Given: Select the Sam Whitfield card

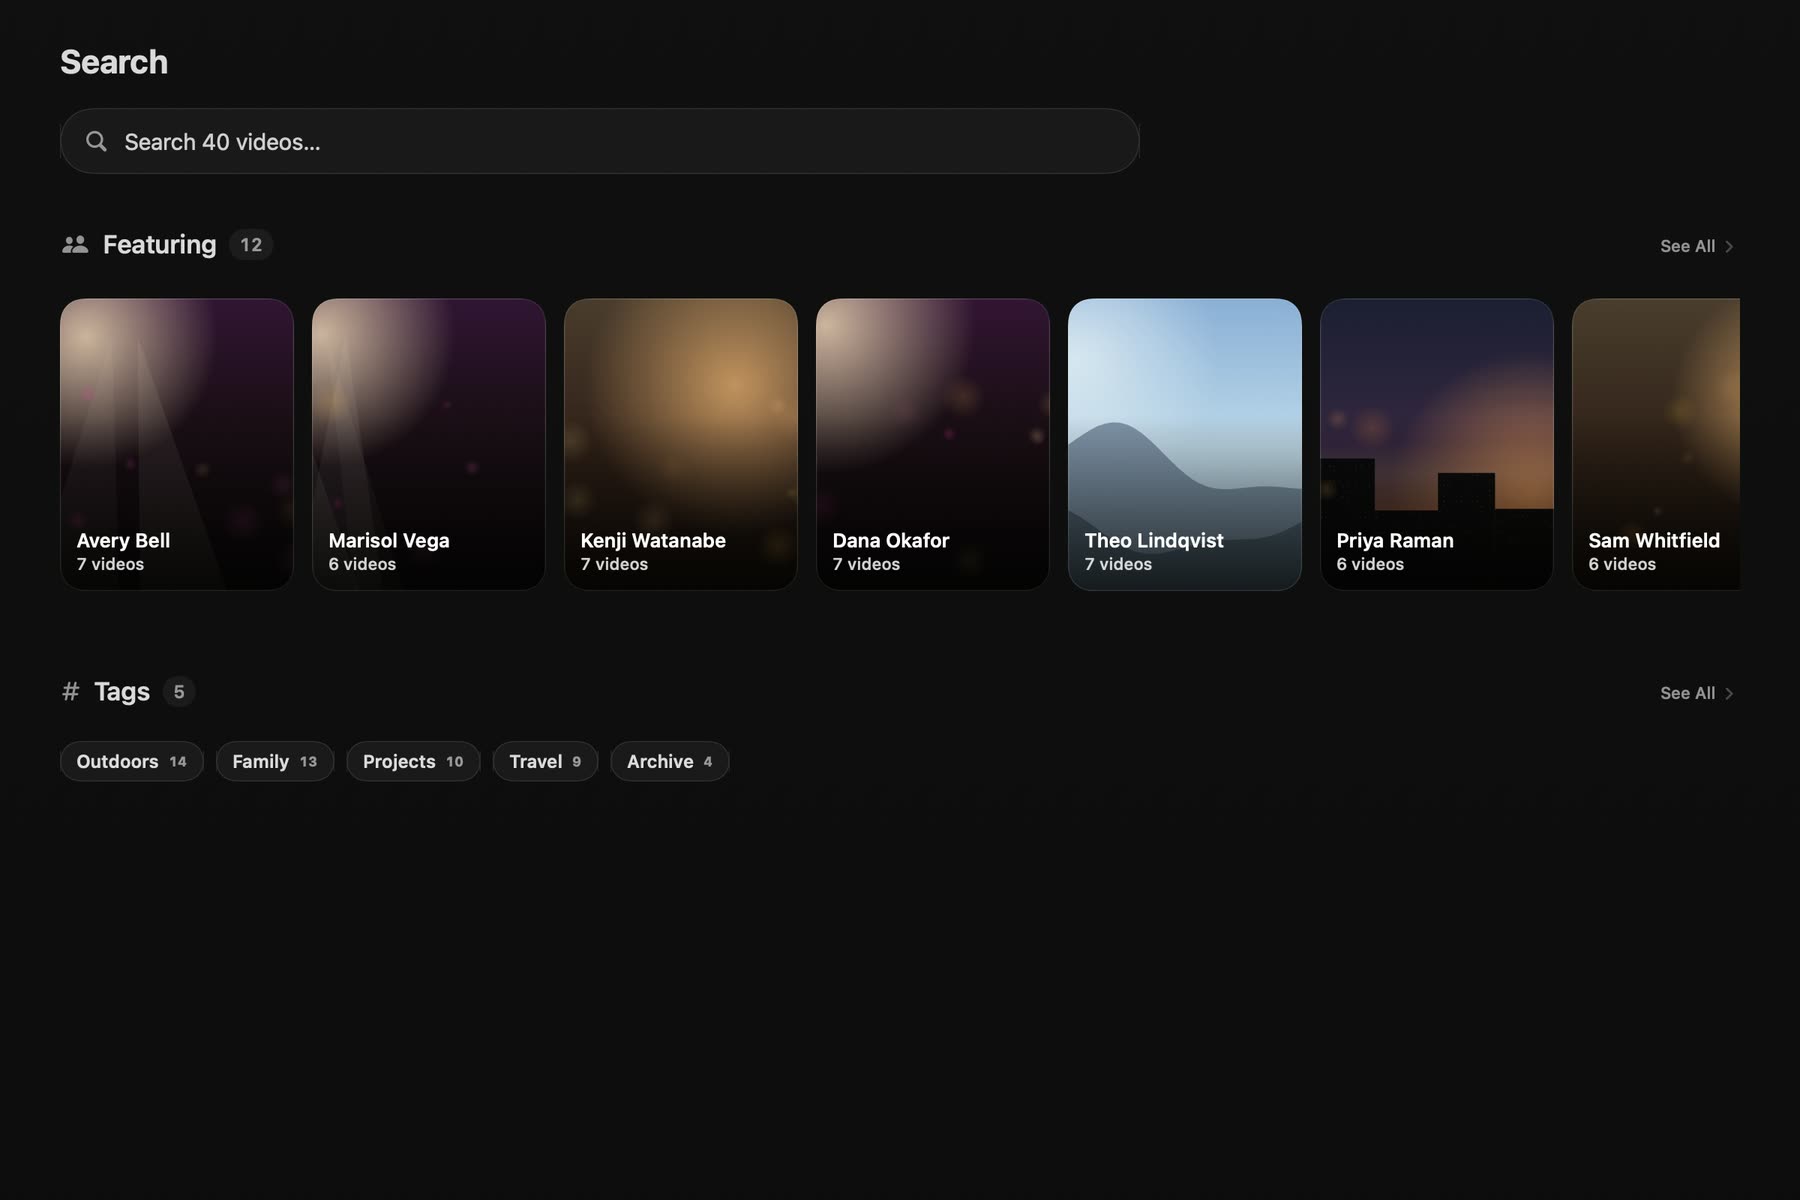Looking at the screenshot, I should point(1656,444).
